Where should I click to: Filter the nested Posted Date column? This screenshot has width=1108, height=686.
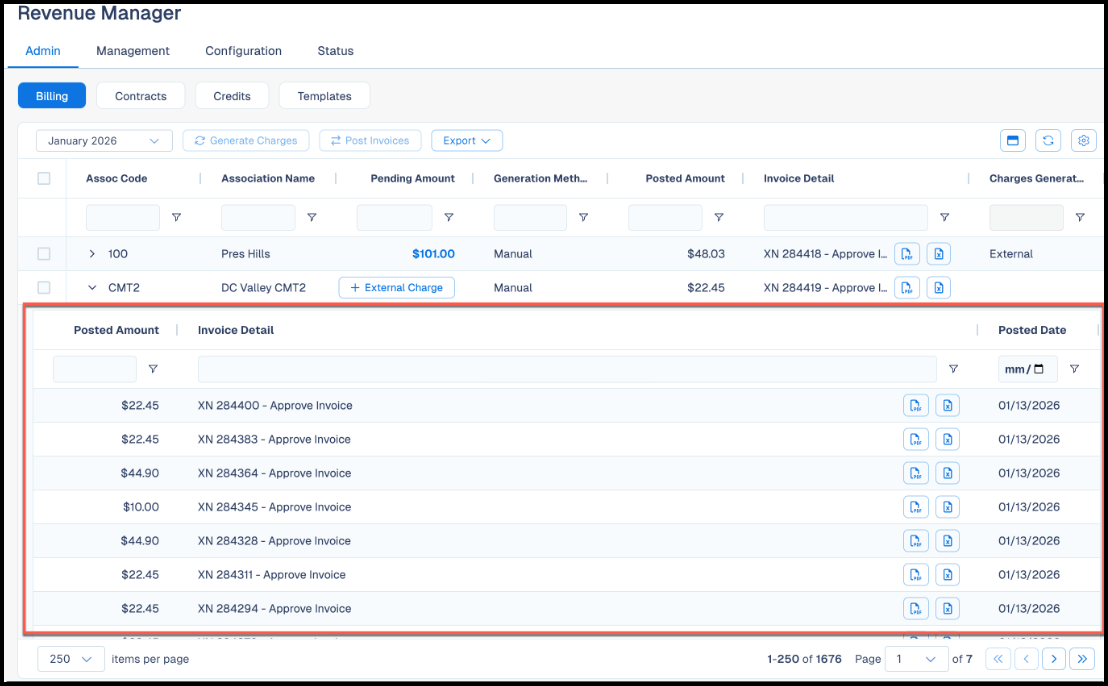coord(1074,369)
